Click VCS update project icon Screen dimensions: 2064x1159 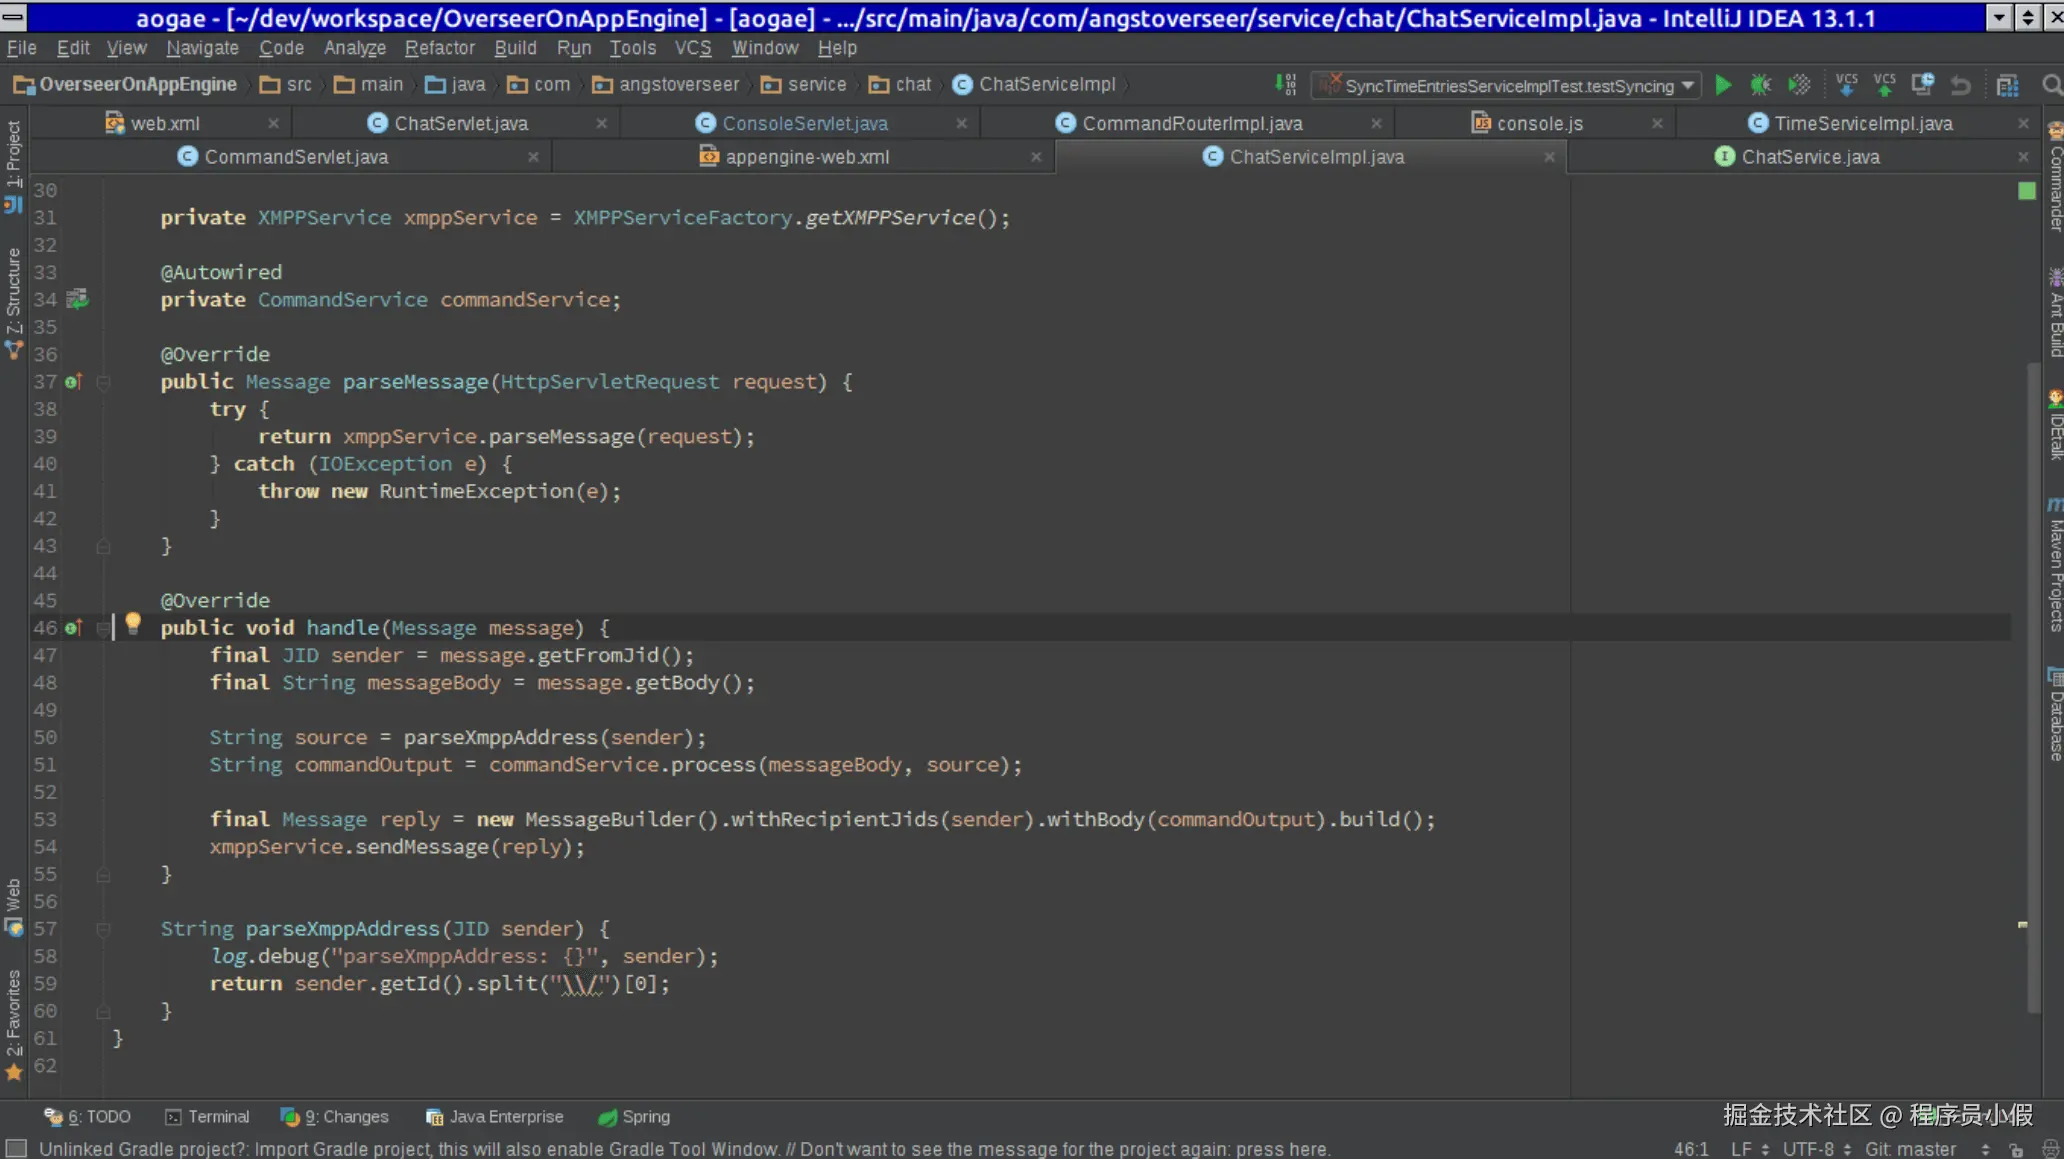click(x=1846, y=85)
